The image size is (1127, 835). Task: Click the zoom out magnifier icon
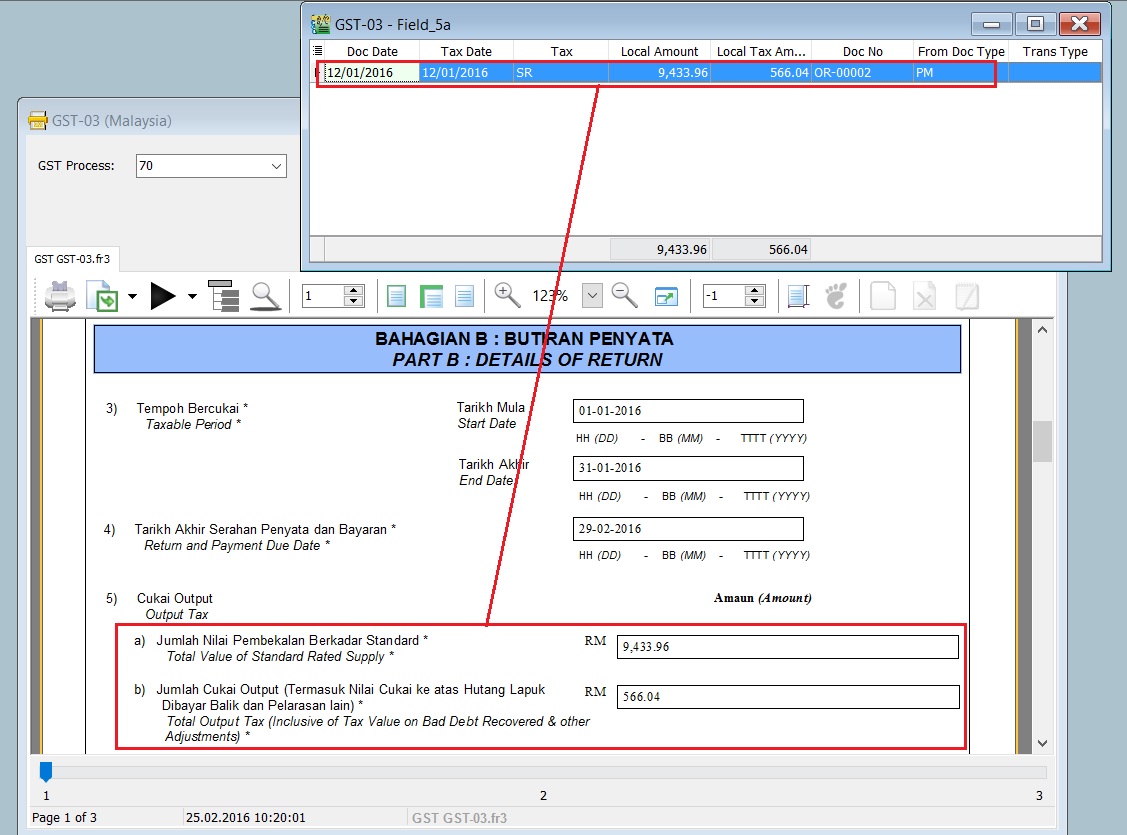[x=625, y=295]
